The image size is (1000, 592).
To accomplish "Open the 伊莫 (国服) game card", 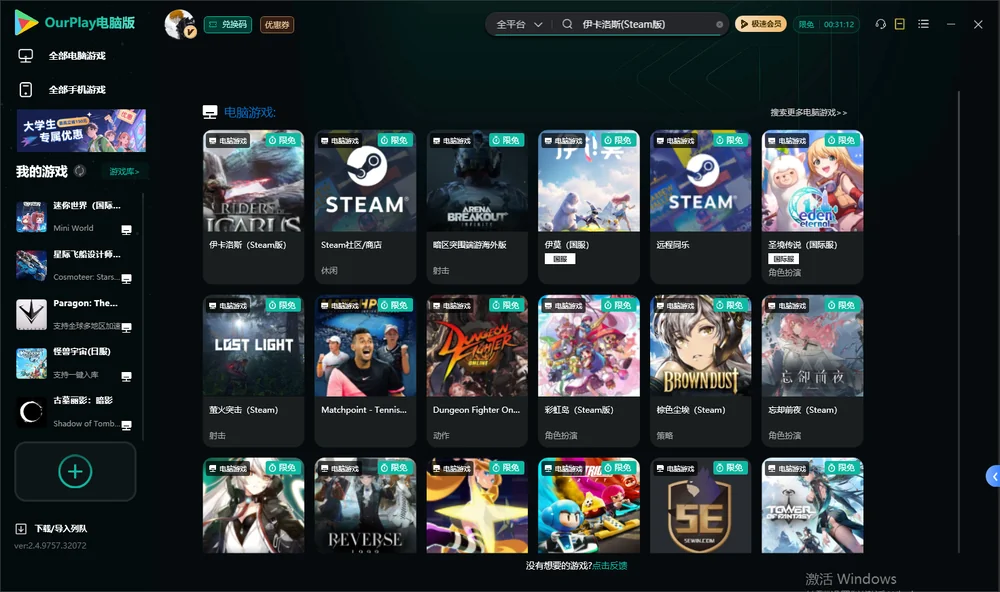I will (x=589, y=207).
